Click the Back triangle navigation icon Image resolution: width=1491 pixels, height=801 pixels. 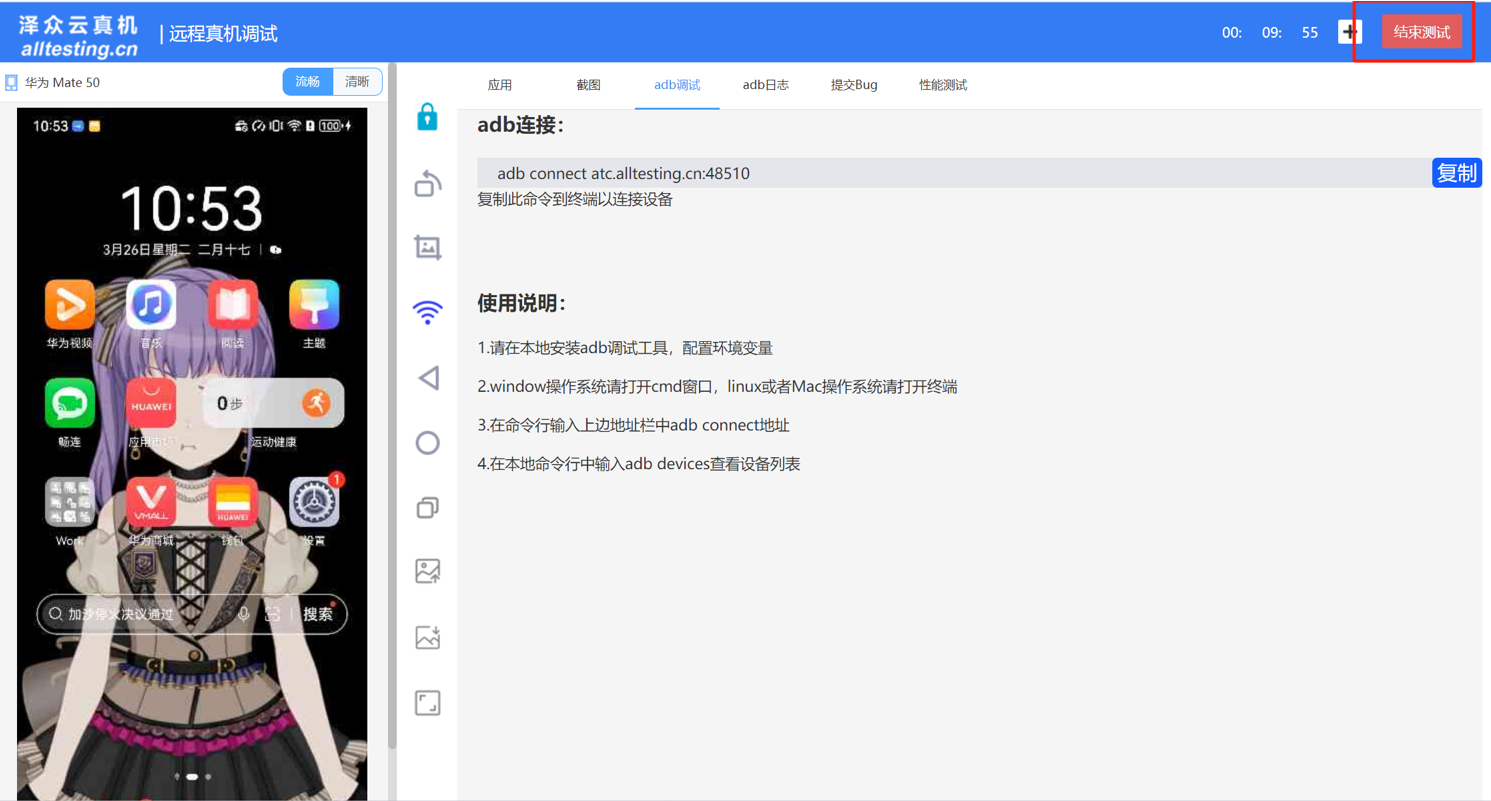(x=428, y=377)
